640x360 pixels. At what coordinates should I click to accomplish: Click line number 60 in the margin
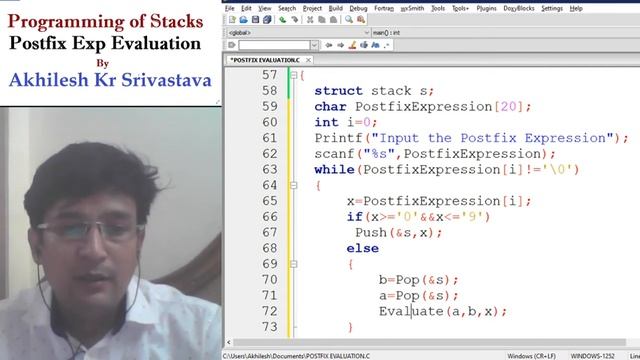(270, 122)
